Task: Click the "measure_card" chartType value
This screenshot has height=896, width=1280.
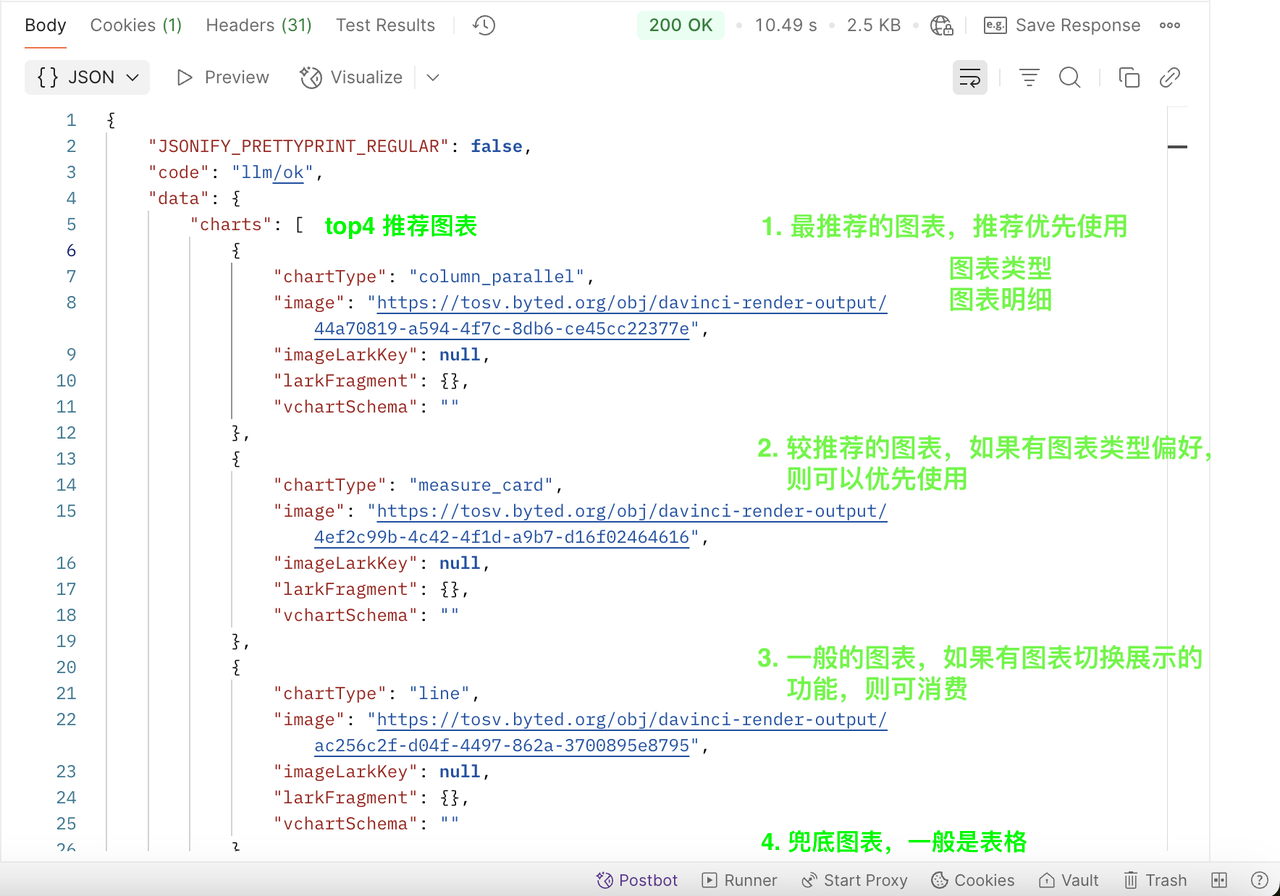Action: (x=481, y=485)
